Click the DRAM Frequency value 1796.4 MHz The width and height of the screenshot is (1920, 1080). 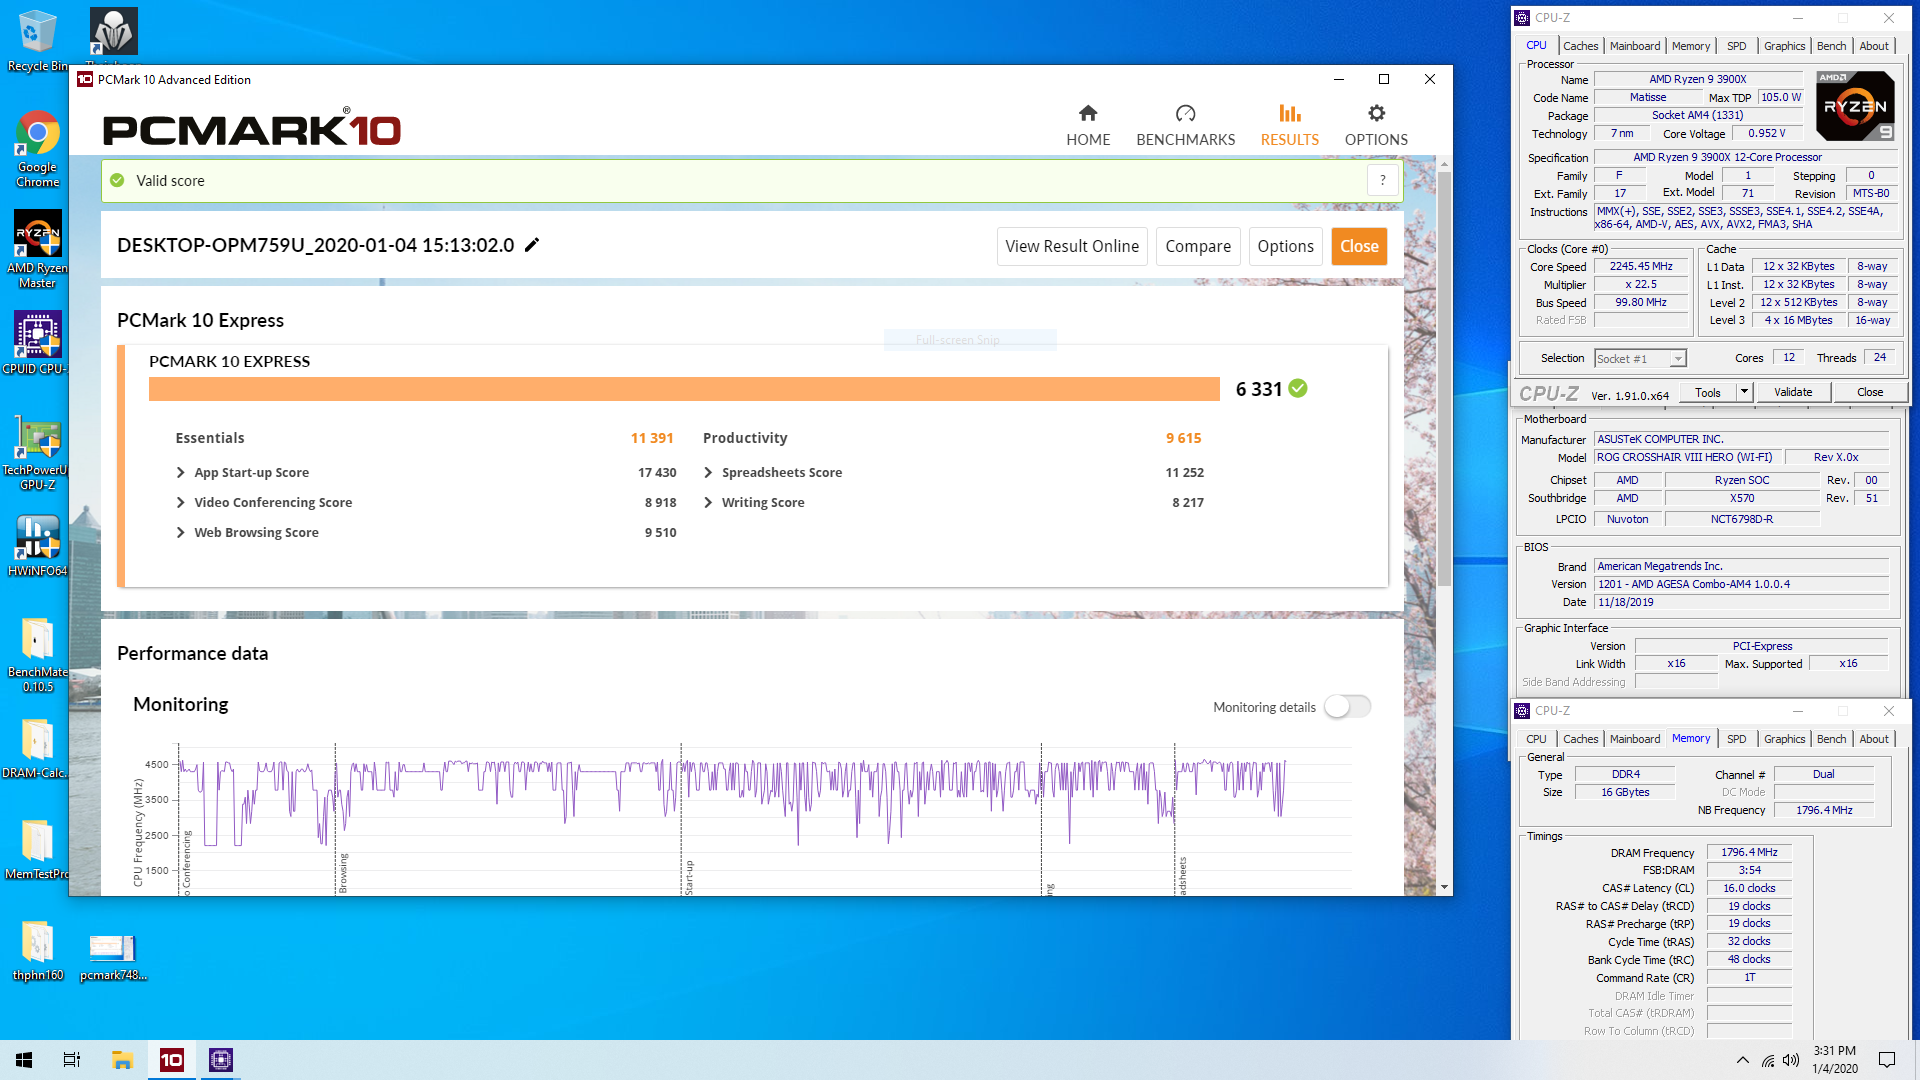pyautogui.click(x=1749, y=853)
